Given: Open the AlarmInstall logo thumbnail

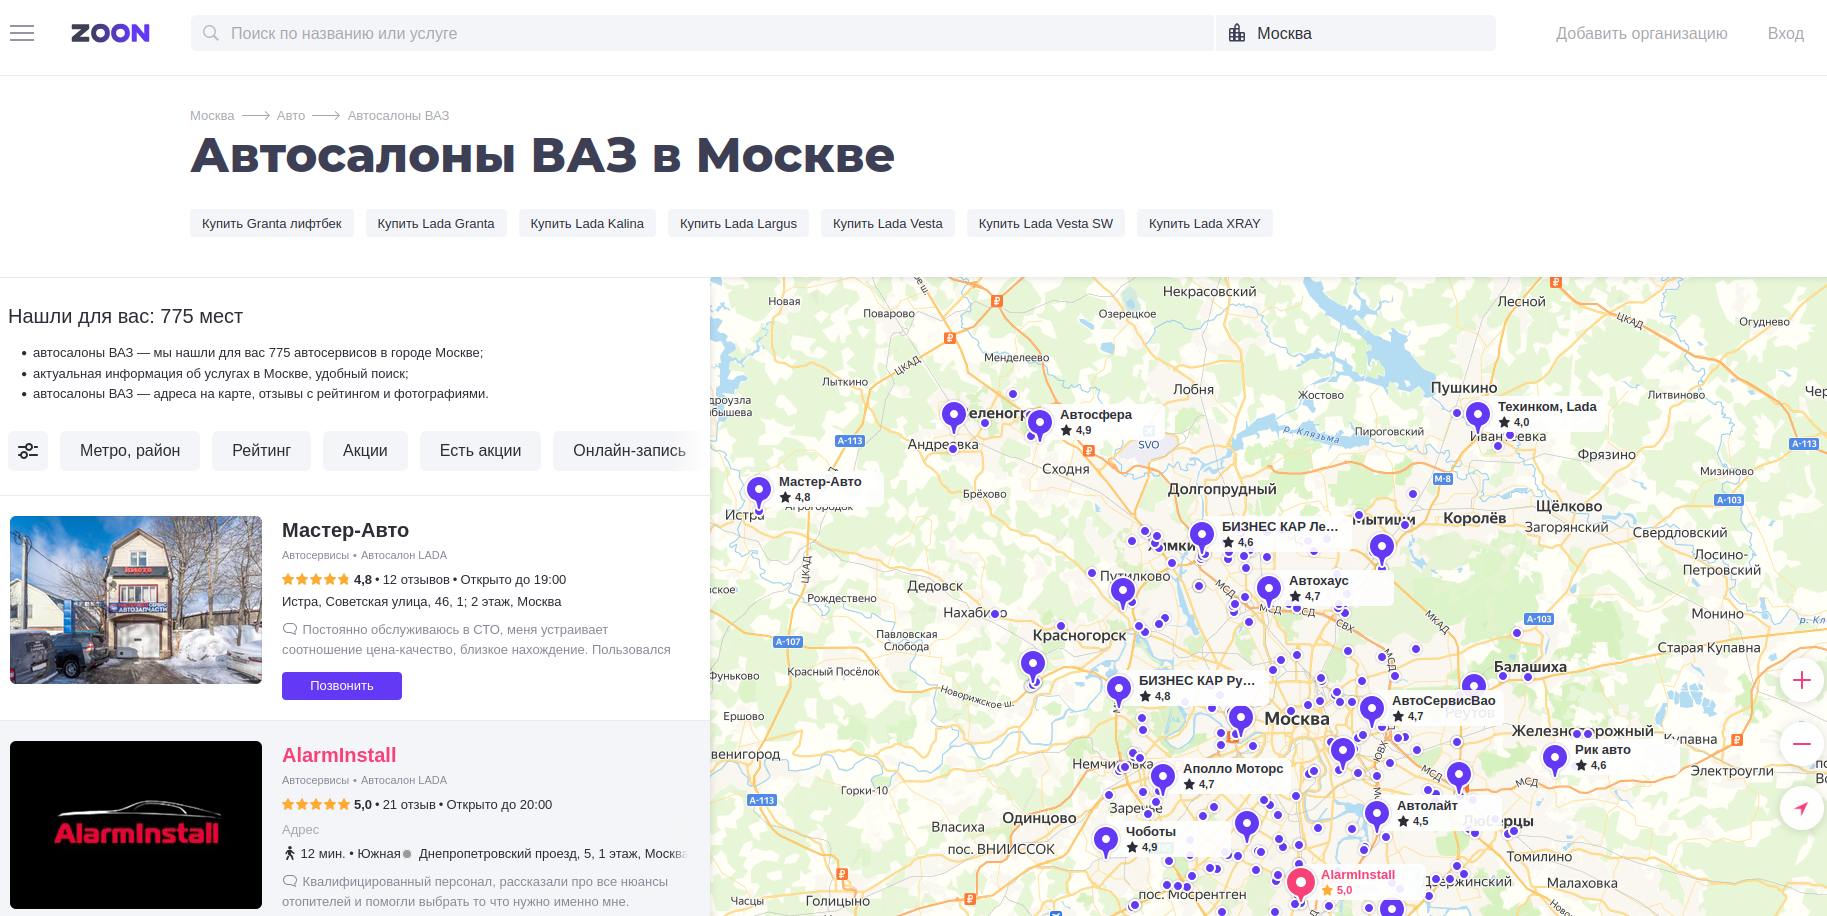Looking at the screenshot, I should [x=136, y=825].
